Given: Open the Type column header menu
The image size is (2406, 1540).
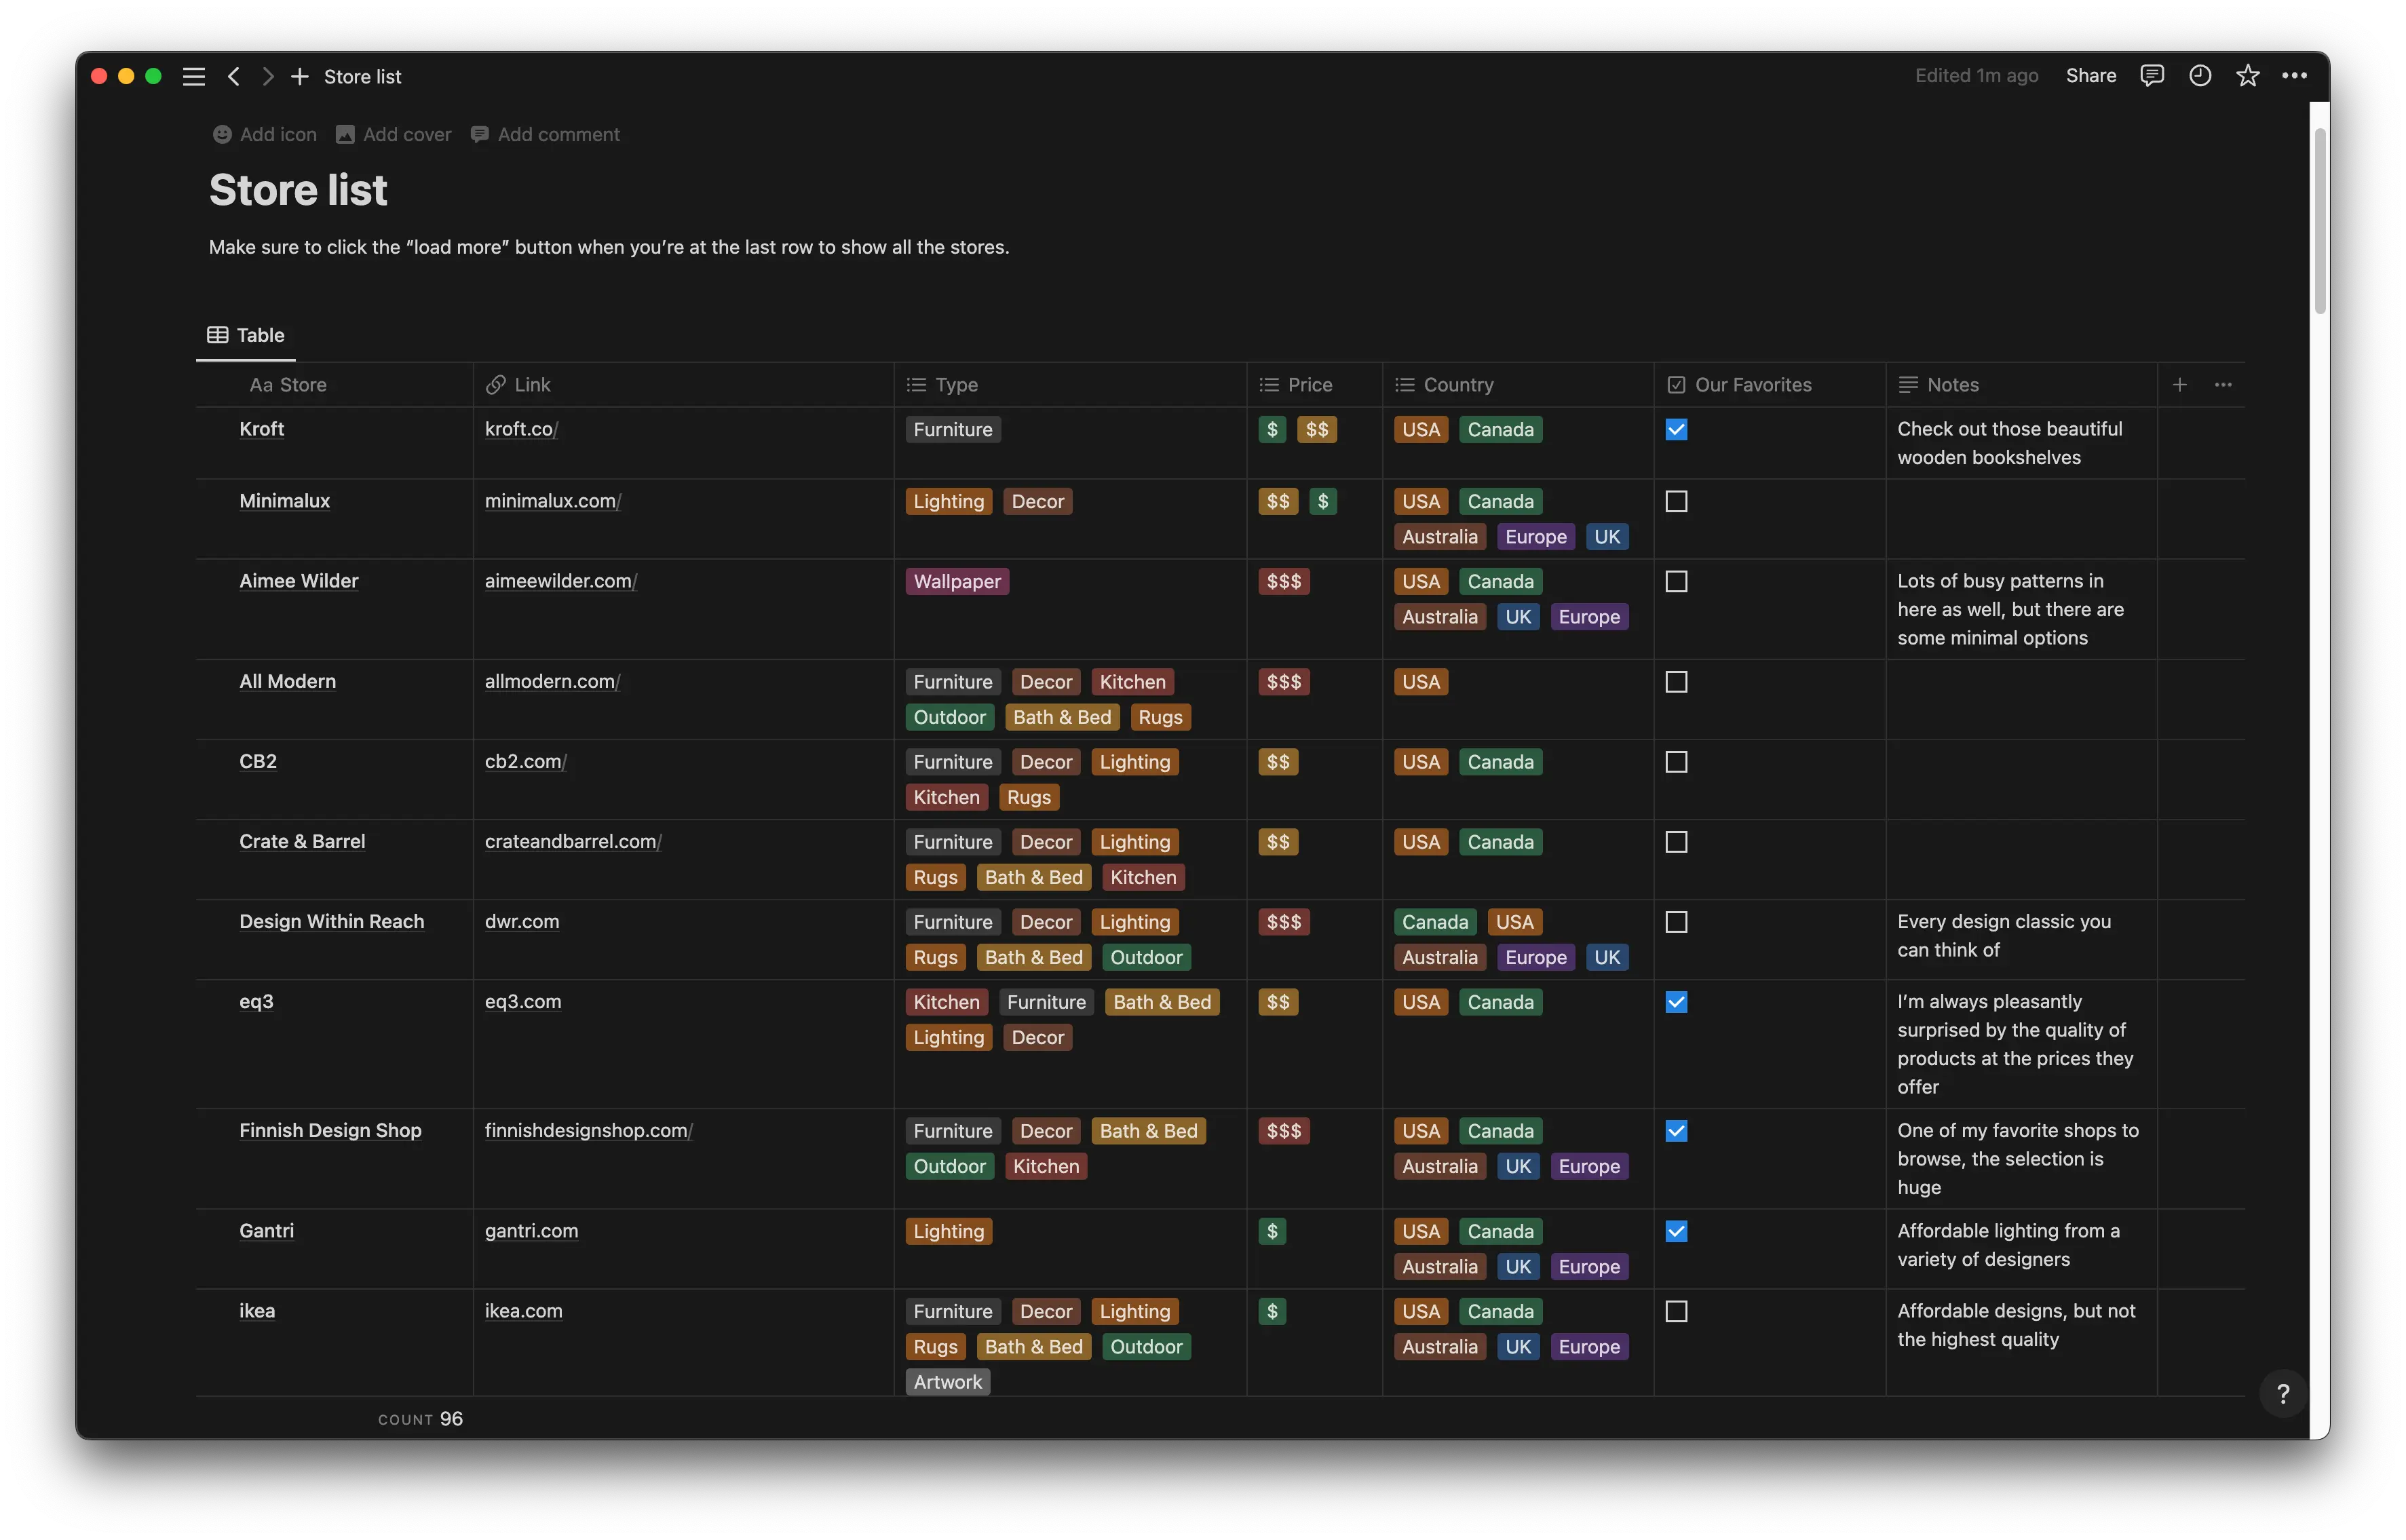Looking at the screenshot, I should pos(1071,385).
